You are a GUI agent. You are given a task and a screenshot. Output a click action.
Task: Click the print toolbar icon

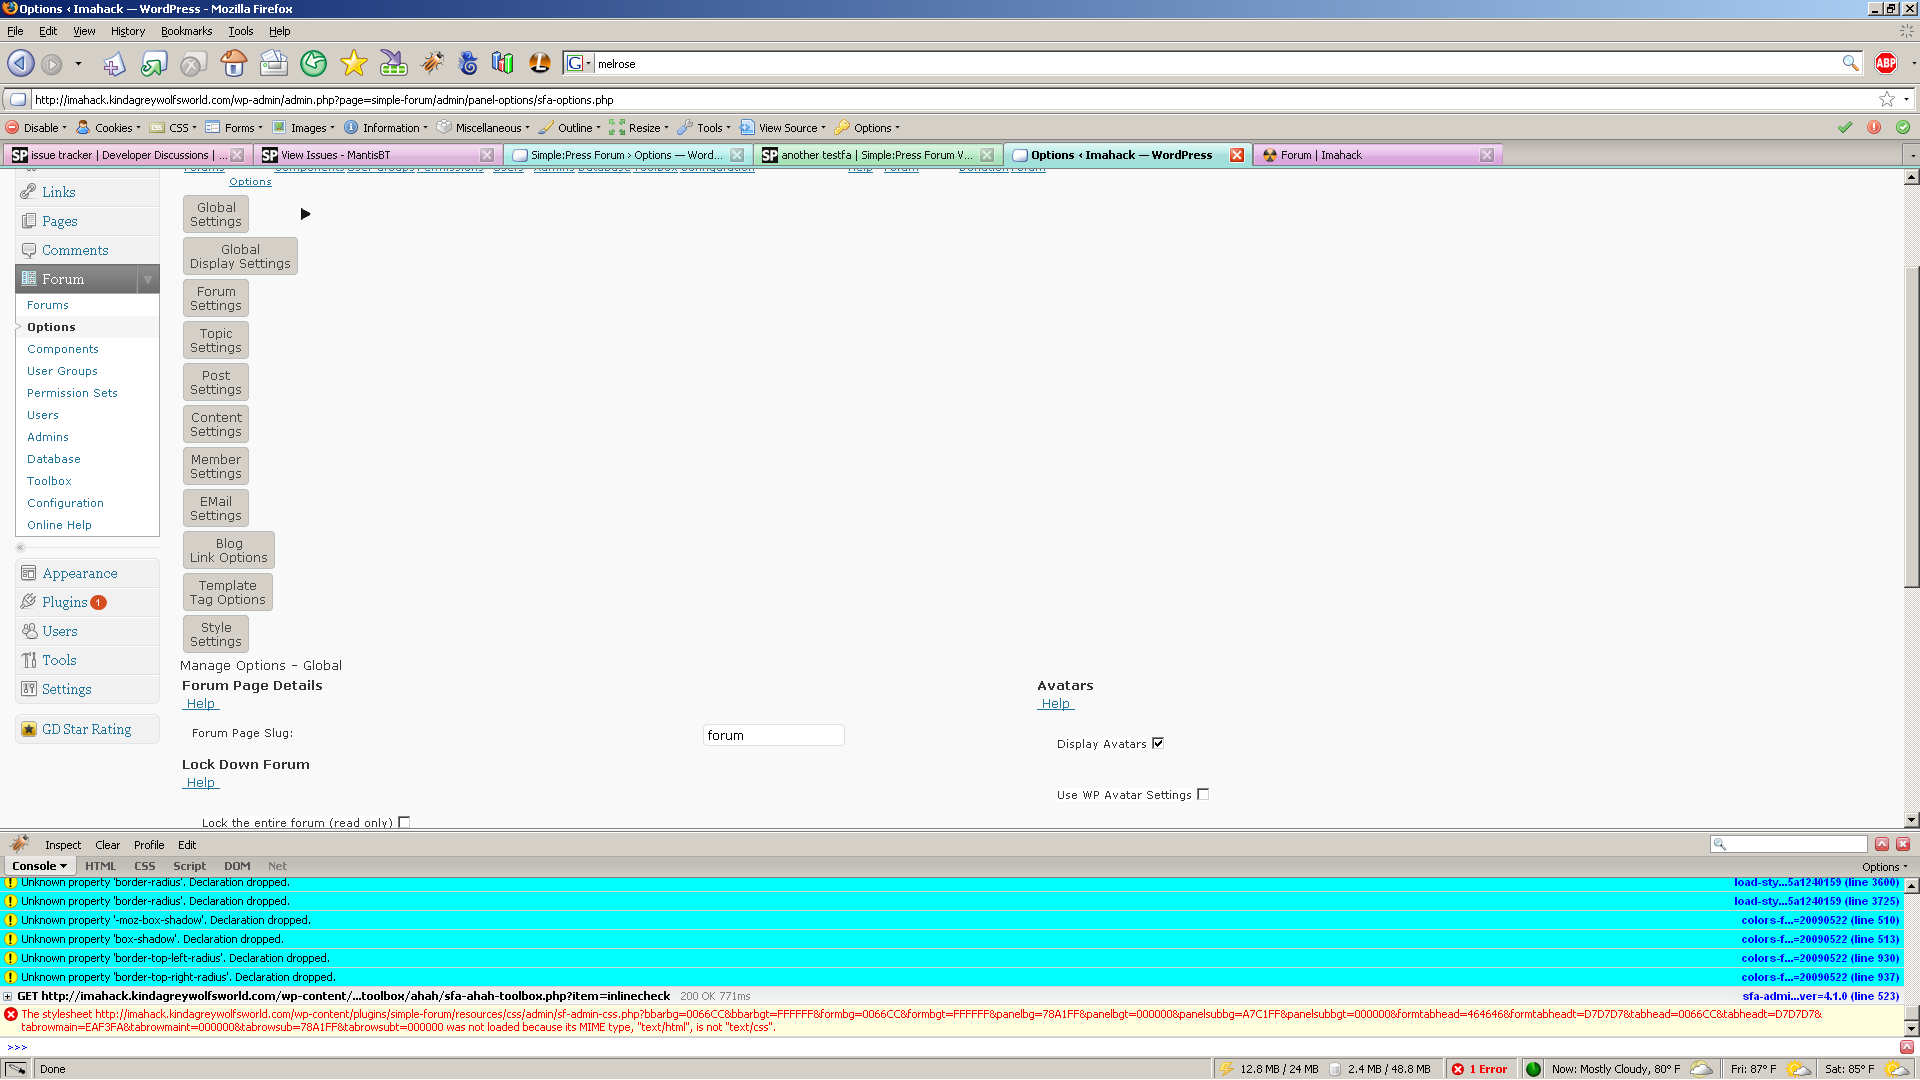coord(273,64)
